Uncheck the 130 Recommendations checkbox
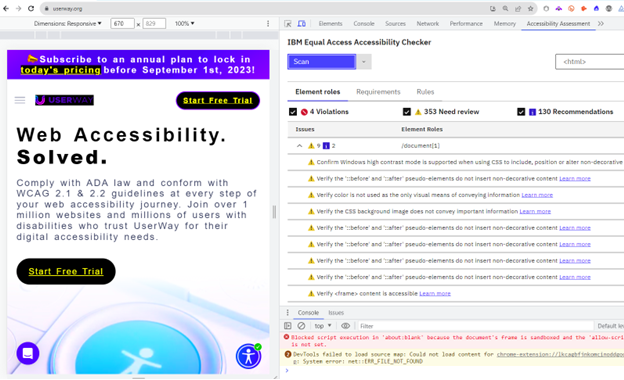Image resolution: width=624 pixels, height=380 pixels. click(x=521, y=112)
